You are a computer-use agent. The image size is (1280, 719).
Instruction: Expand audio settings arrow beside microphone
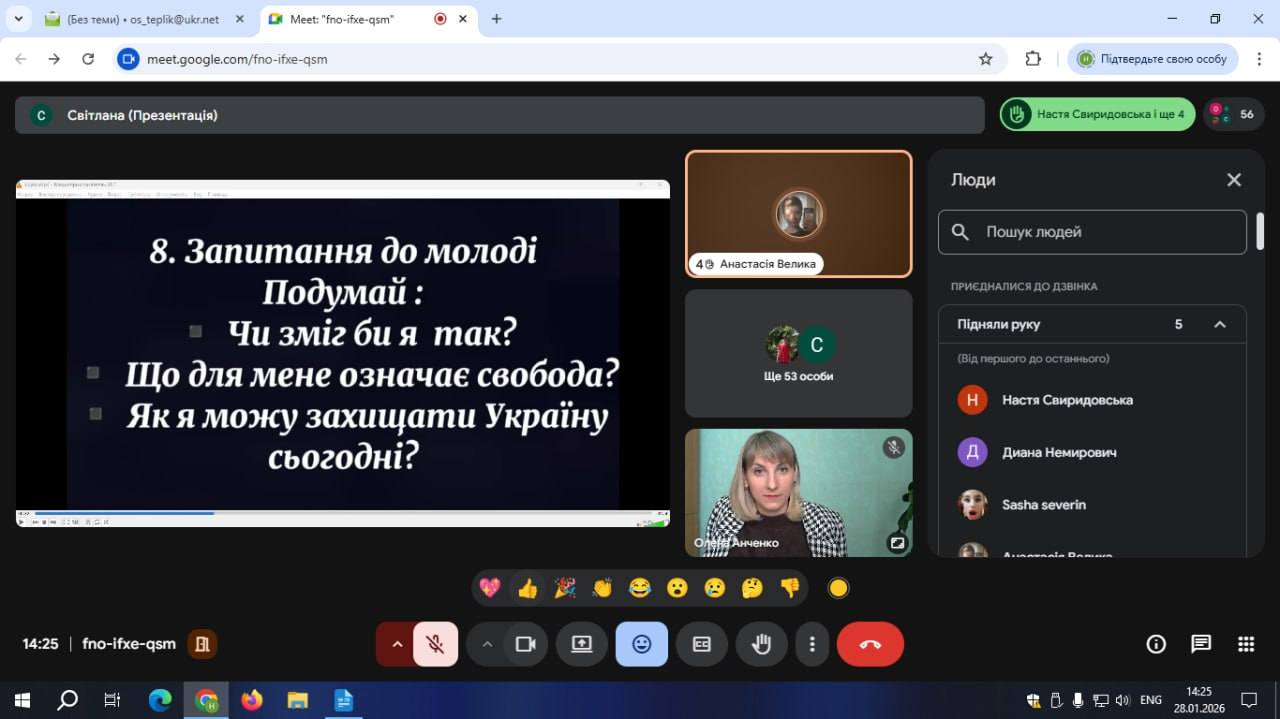click(397, 644)
